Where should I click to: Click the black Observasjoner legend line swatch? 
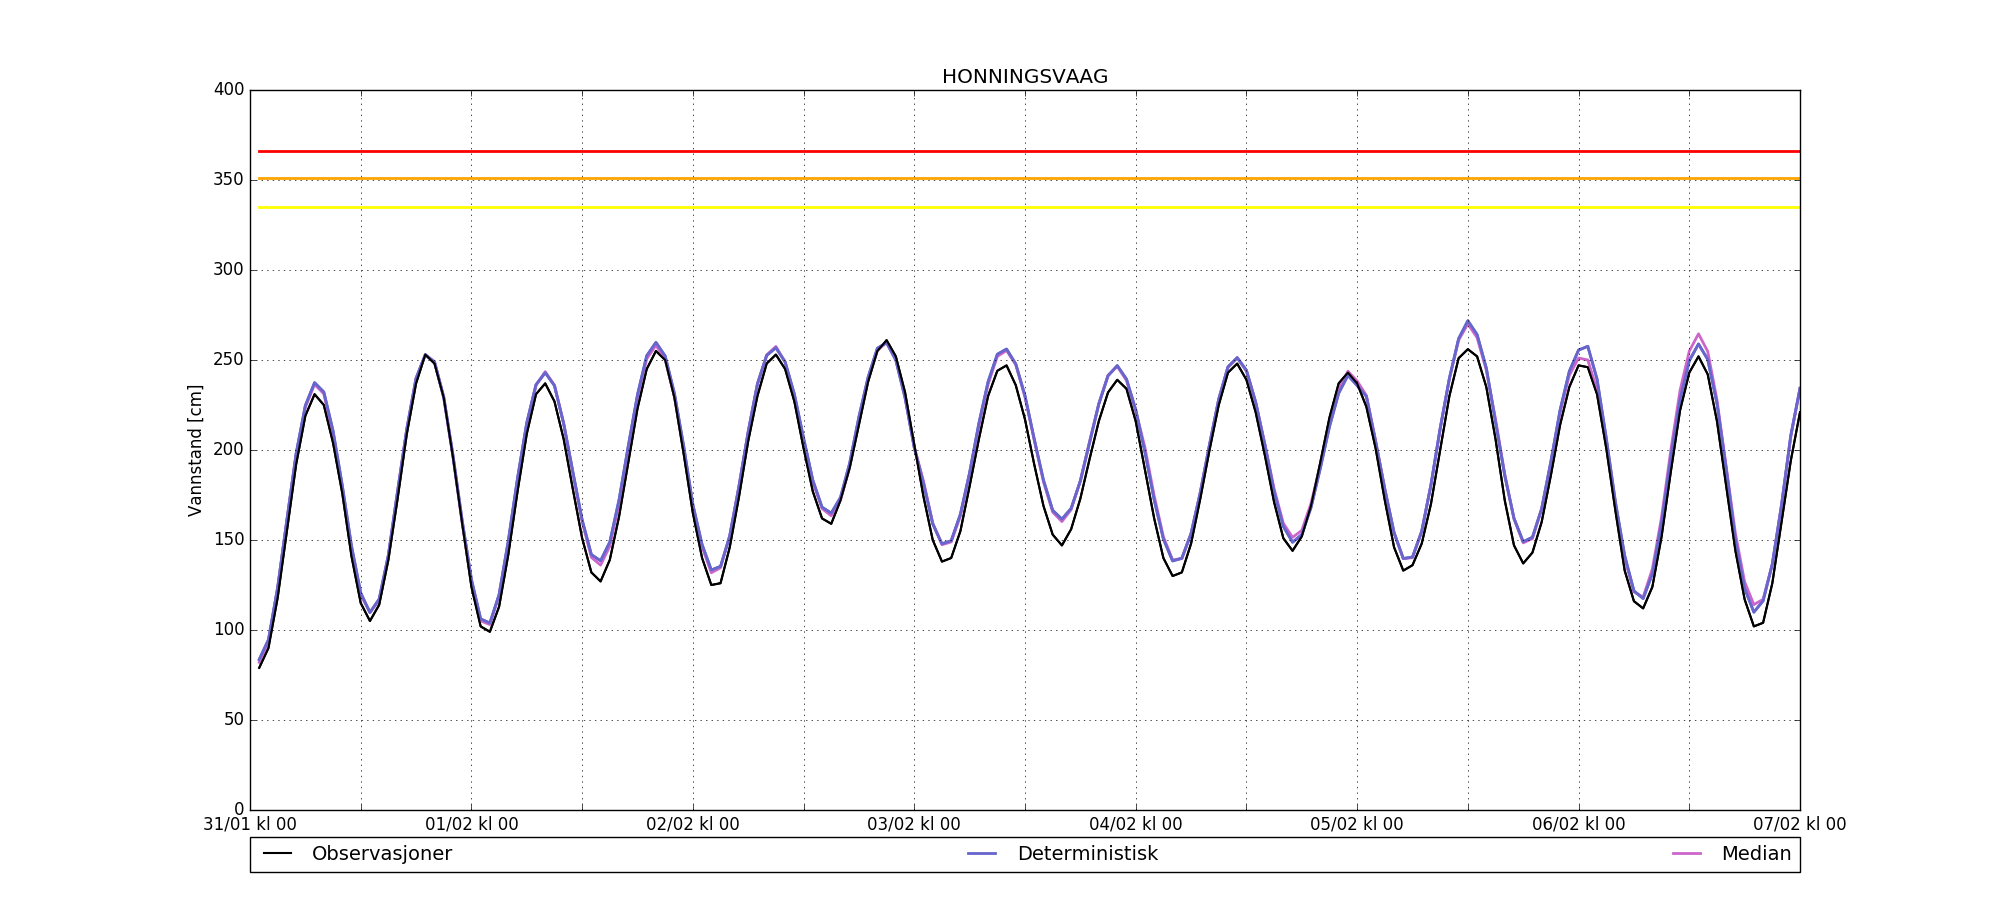(277, 854)
